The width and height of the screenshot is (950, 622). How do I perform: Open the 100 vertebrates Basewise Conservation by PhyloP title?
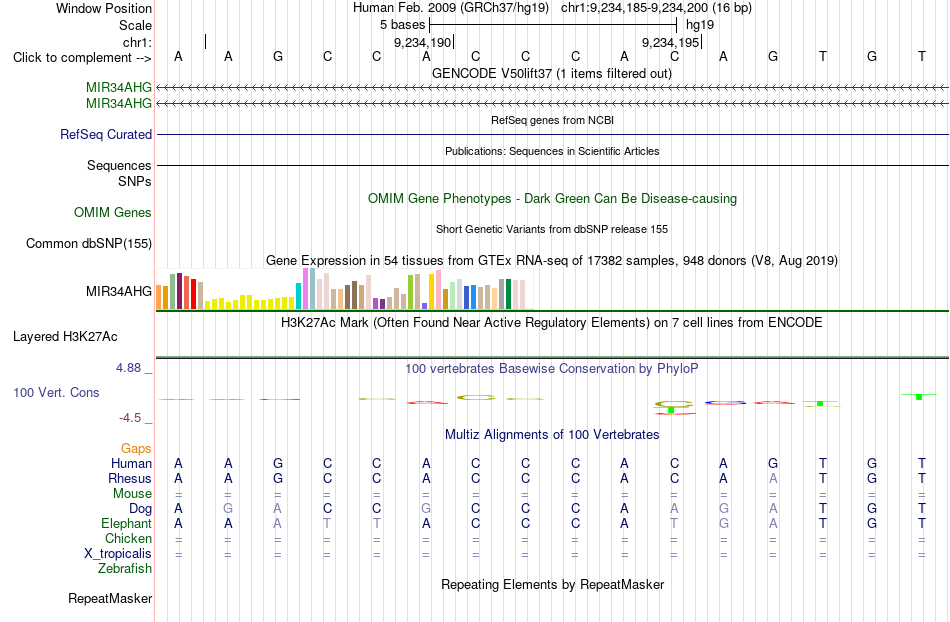pyautogui.click(x=551, y=368)
